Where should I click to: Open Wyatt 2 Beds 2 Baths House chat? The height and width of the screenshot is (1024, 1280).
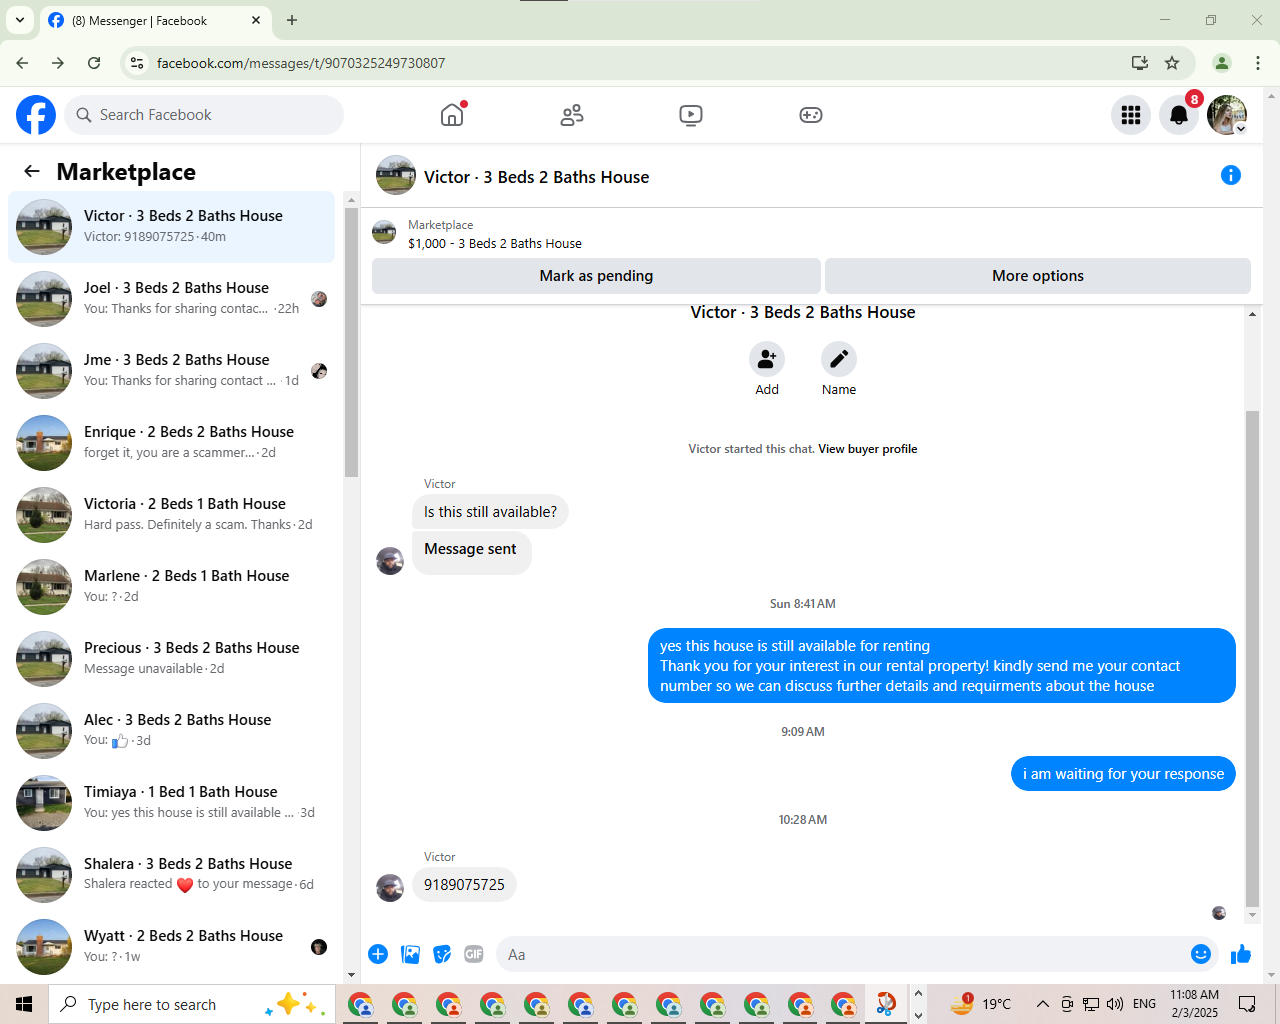click(x=172, y=947)
